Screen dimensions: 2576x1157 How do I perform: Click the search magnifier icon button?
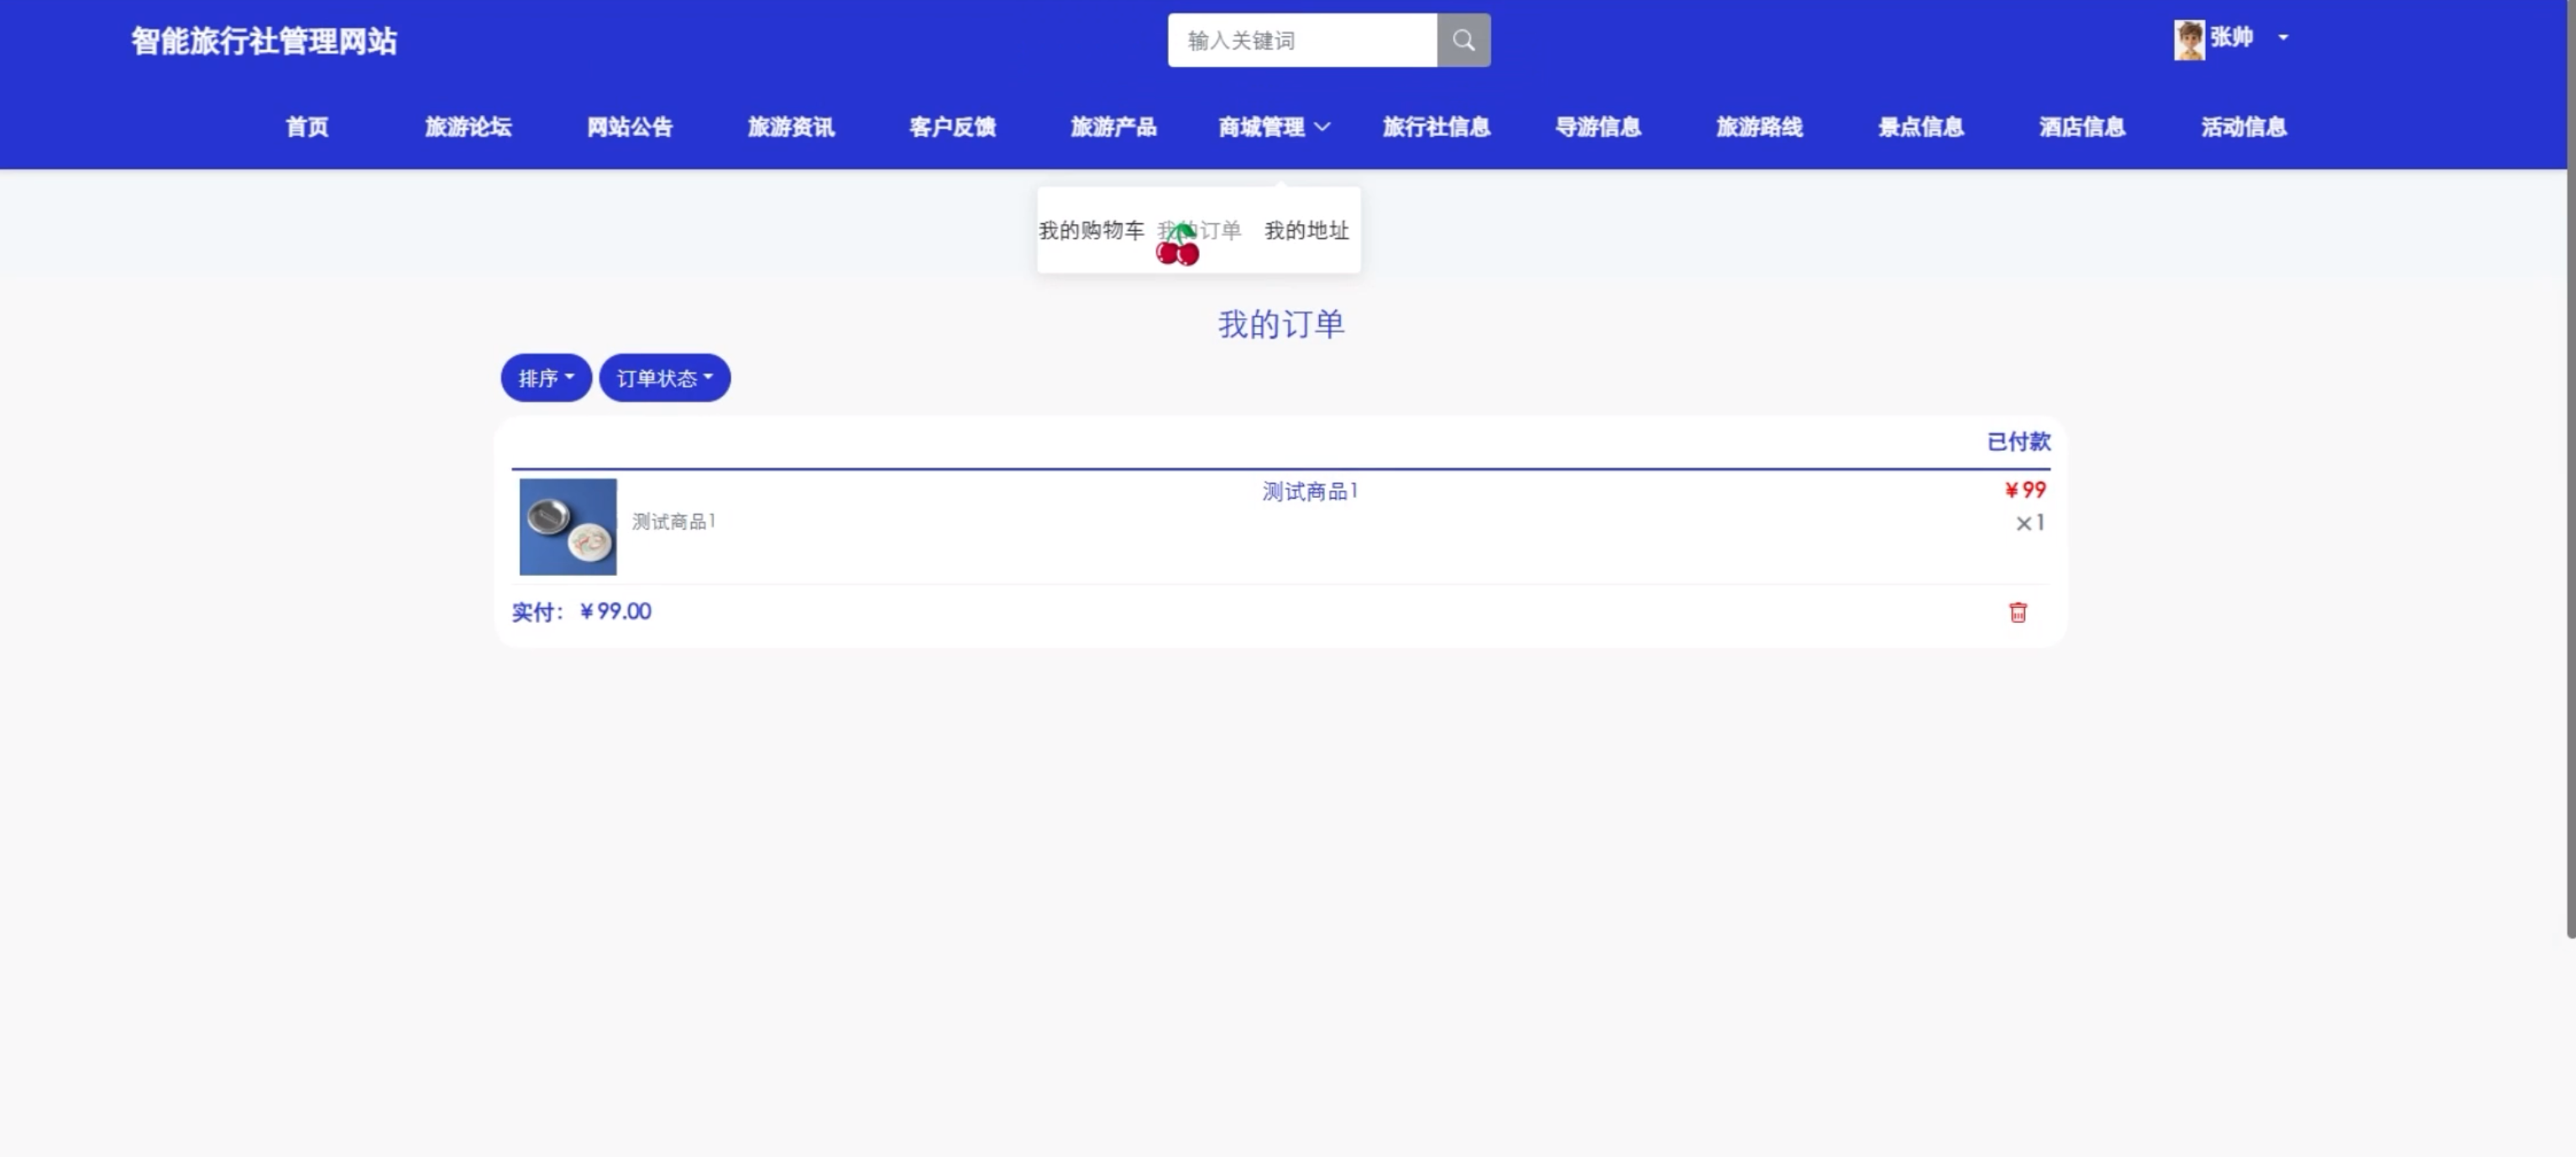point(1463,40)
